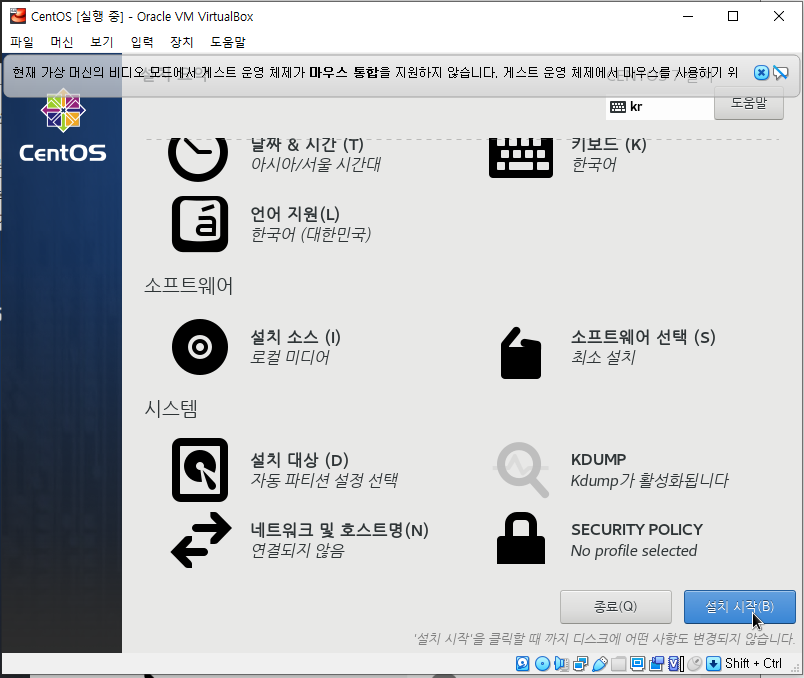Click the 'Kdump가 활성화됩니다' text
This screenshot has height=678, width=804.
[650, 481]
